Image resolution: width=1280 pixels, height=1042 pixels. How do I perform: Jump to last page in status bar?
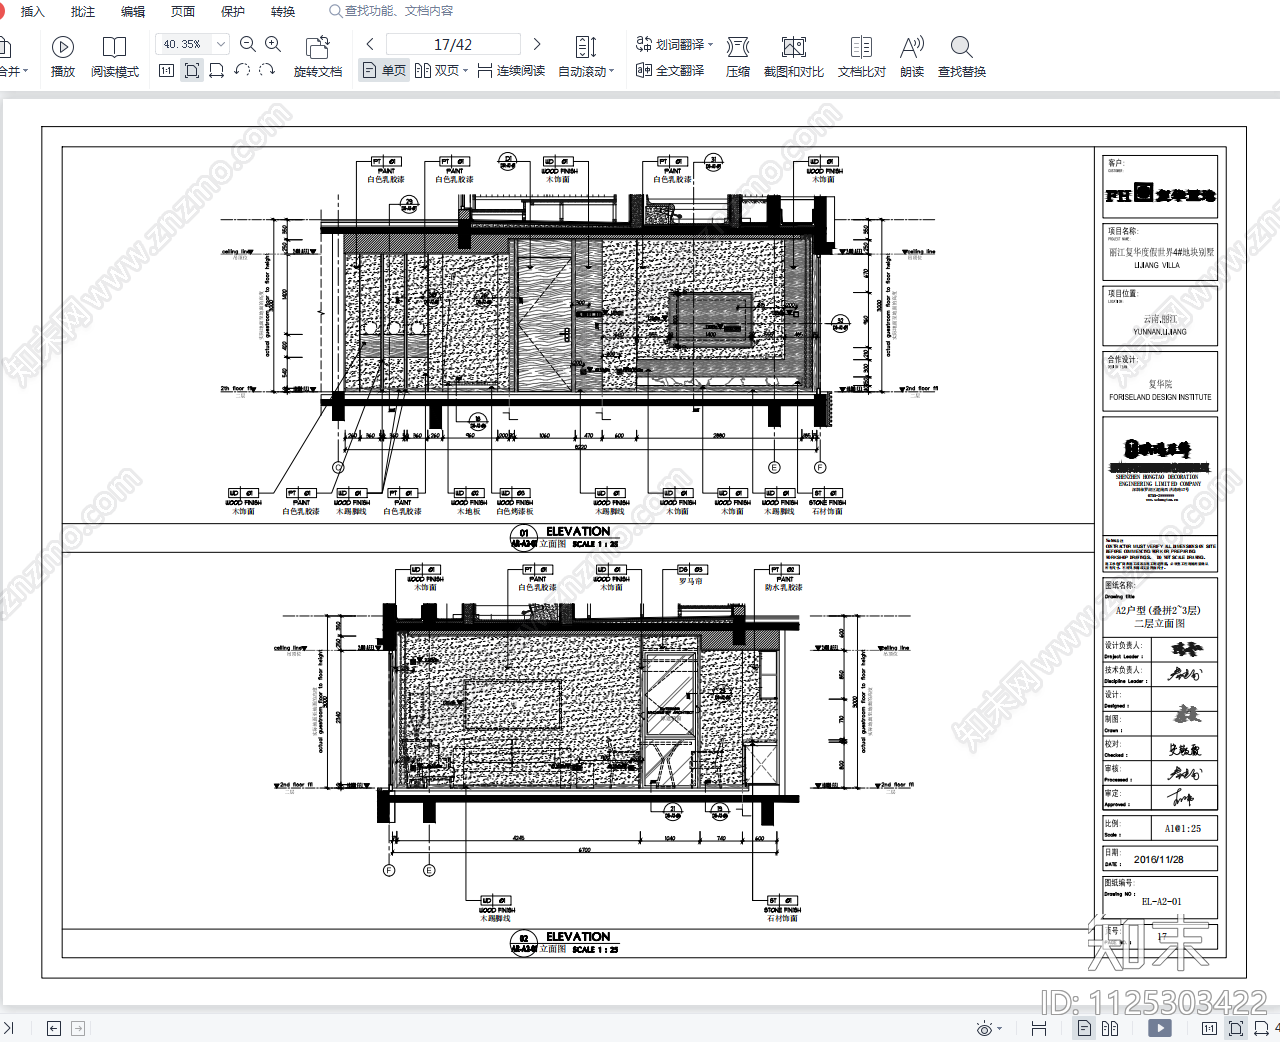click(9, 1028)
